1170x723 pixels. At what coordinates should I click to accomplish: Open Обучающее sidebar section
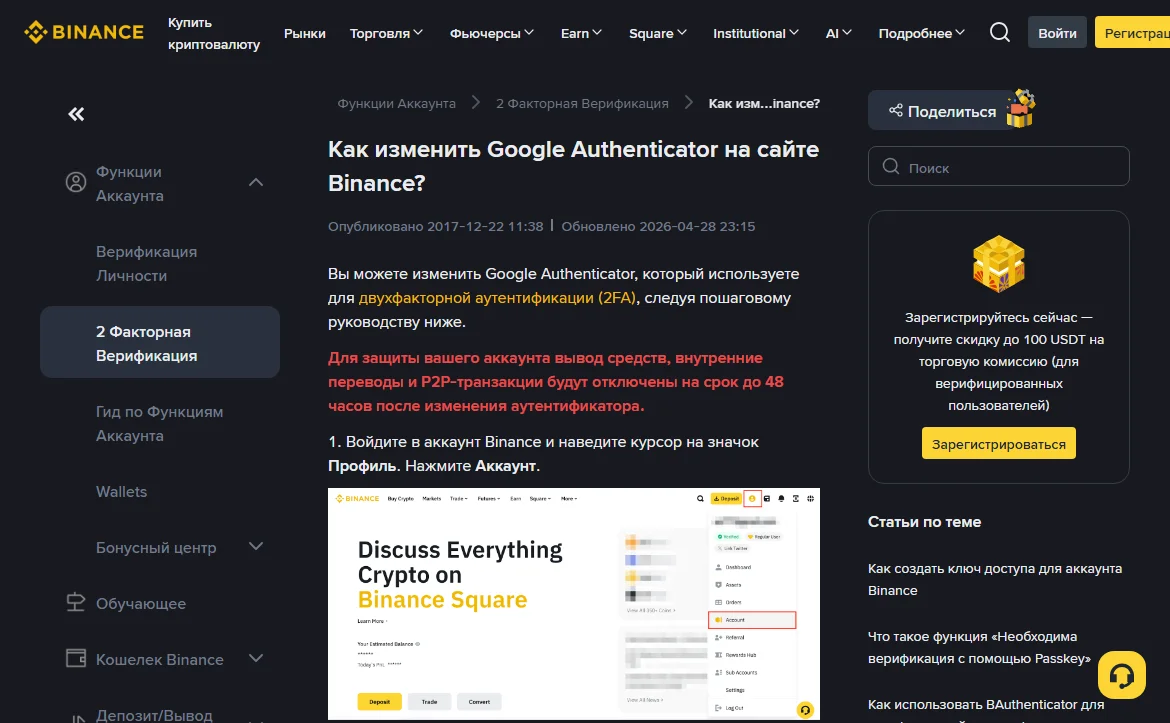(141, 603)
